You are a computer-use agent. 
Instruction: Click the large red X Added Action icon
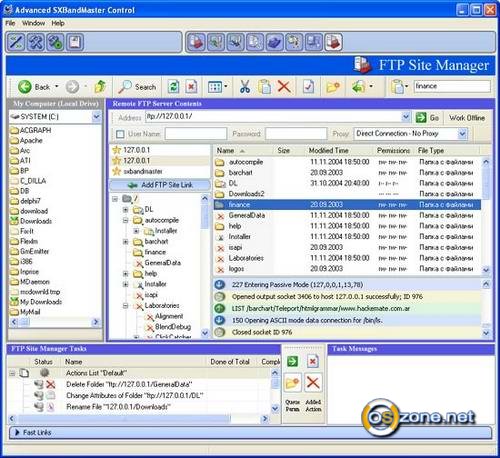coord(313,383)
